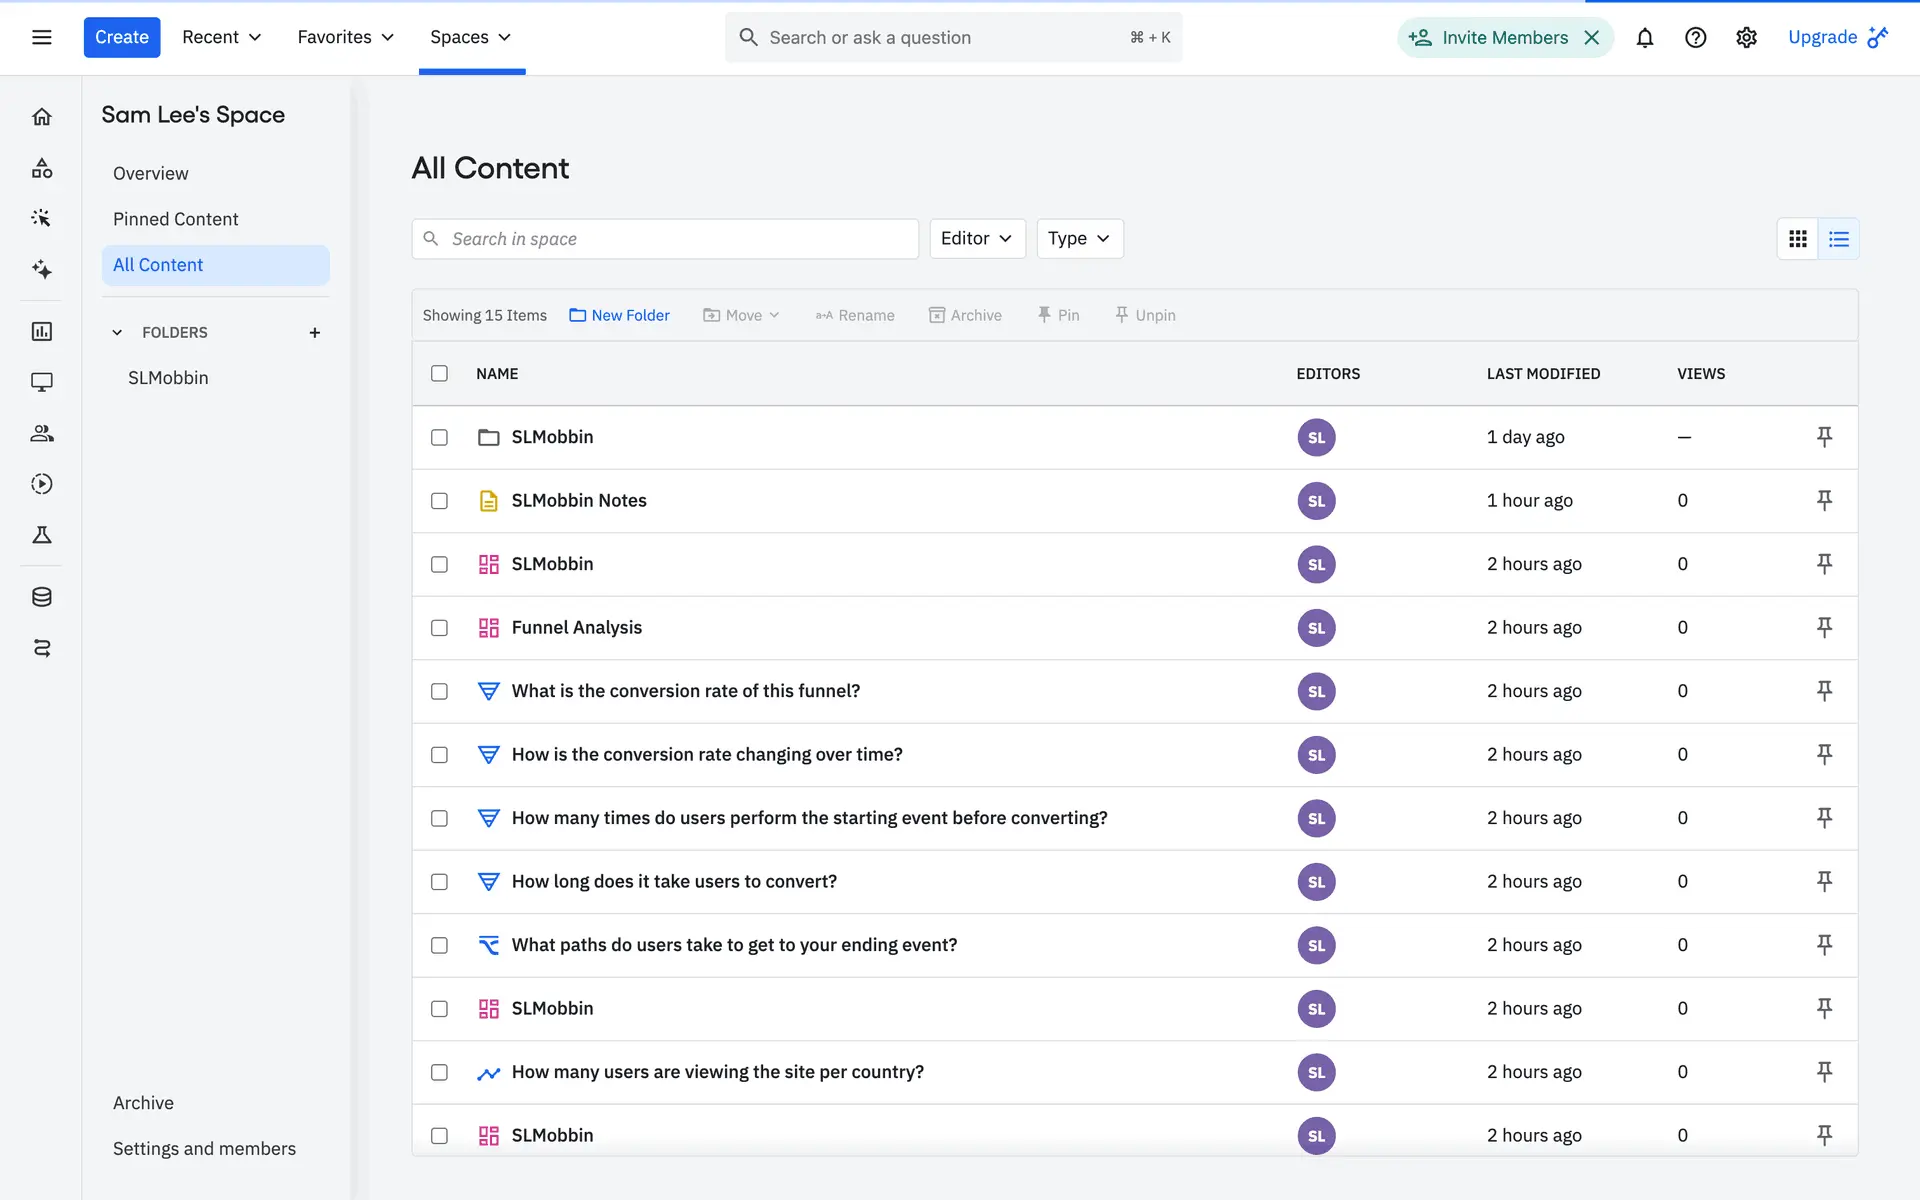The width and height of the screenshot is (1920, 1200).
Task: Go to Pinned Content in sidebar
Action: tap(175, 219)
